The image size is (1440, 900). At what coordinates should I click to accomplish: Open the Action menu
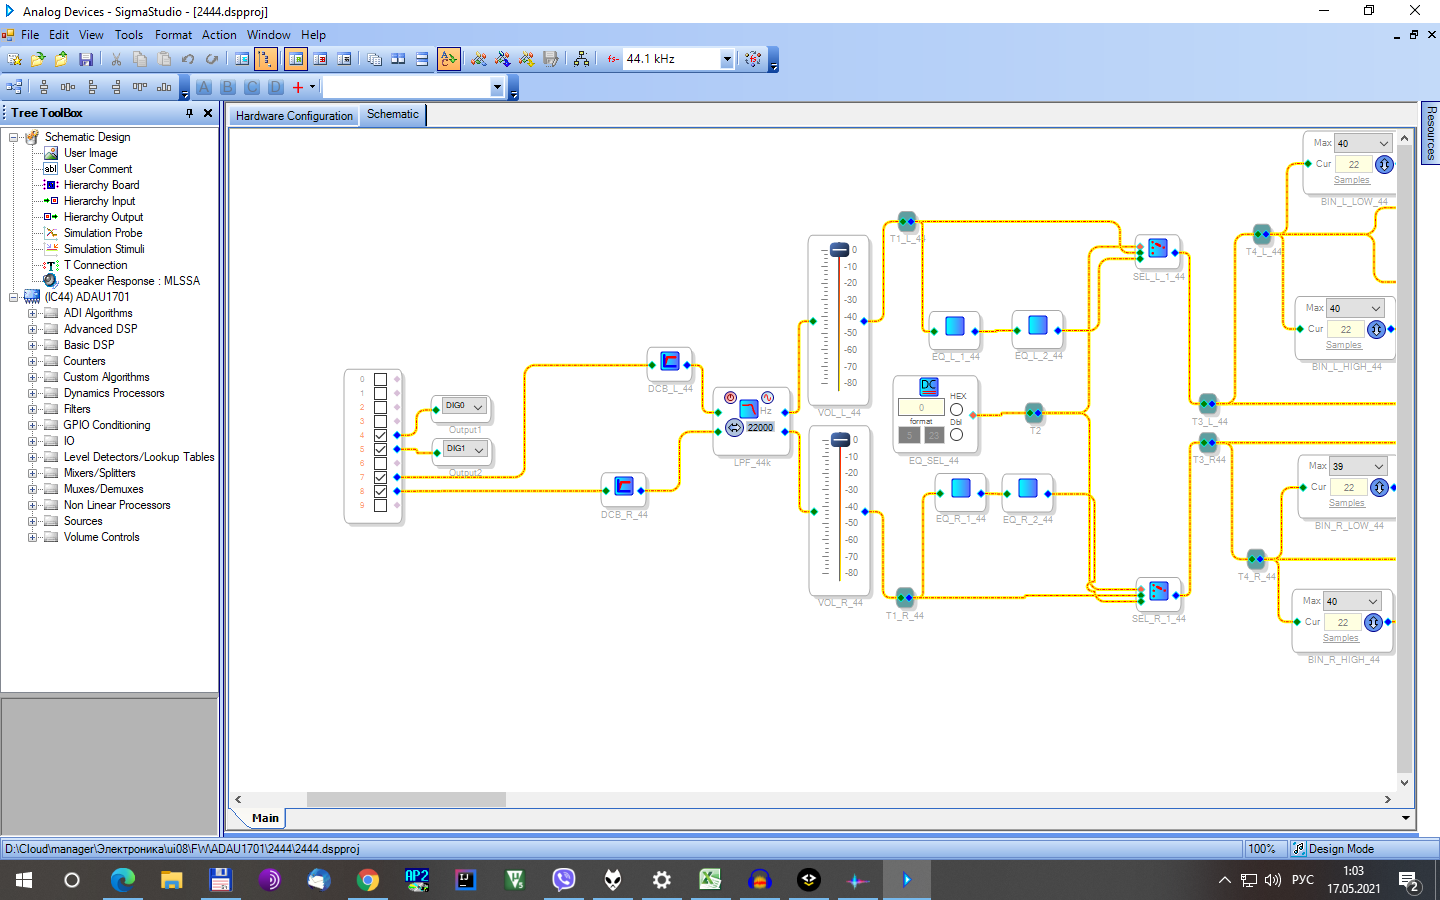click(219, 35)
